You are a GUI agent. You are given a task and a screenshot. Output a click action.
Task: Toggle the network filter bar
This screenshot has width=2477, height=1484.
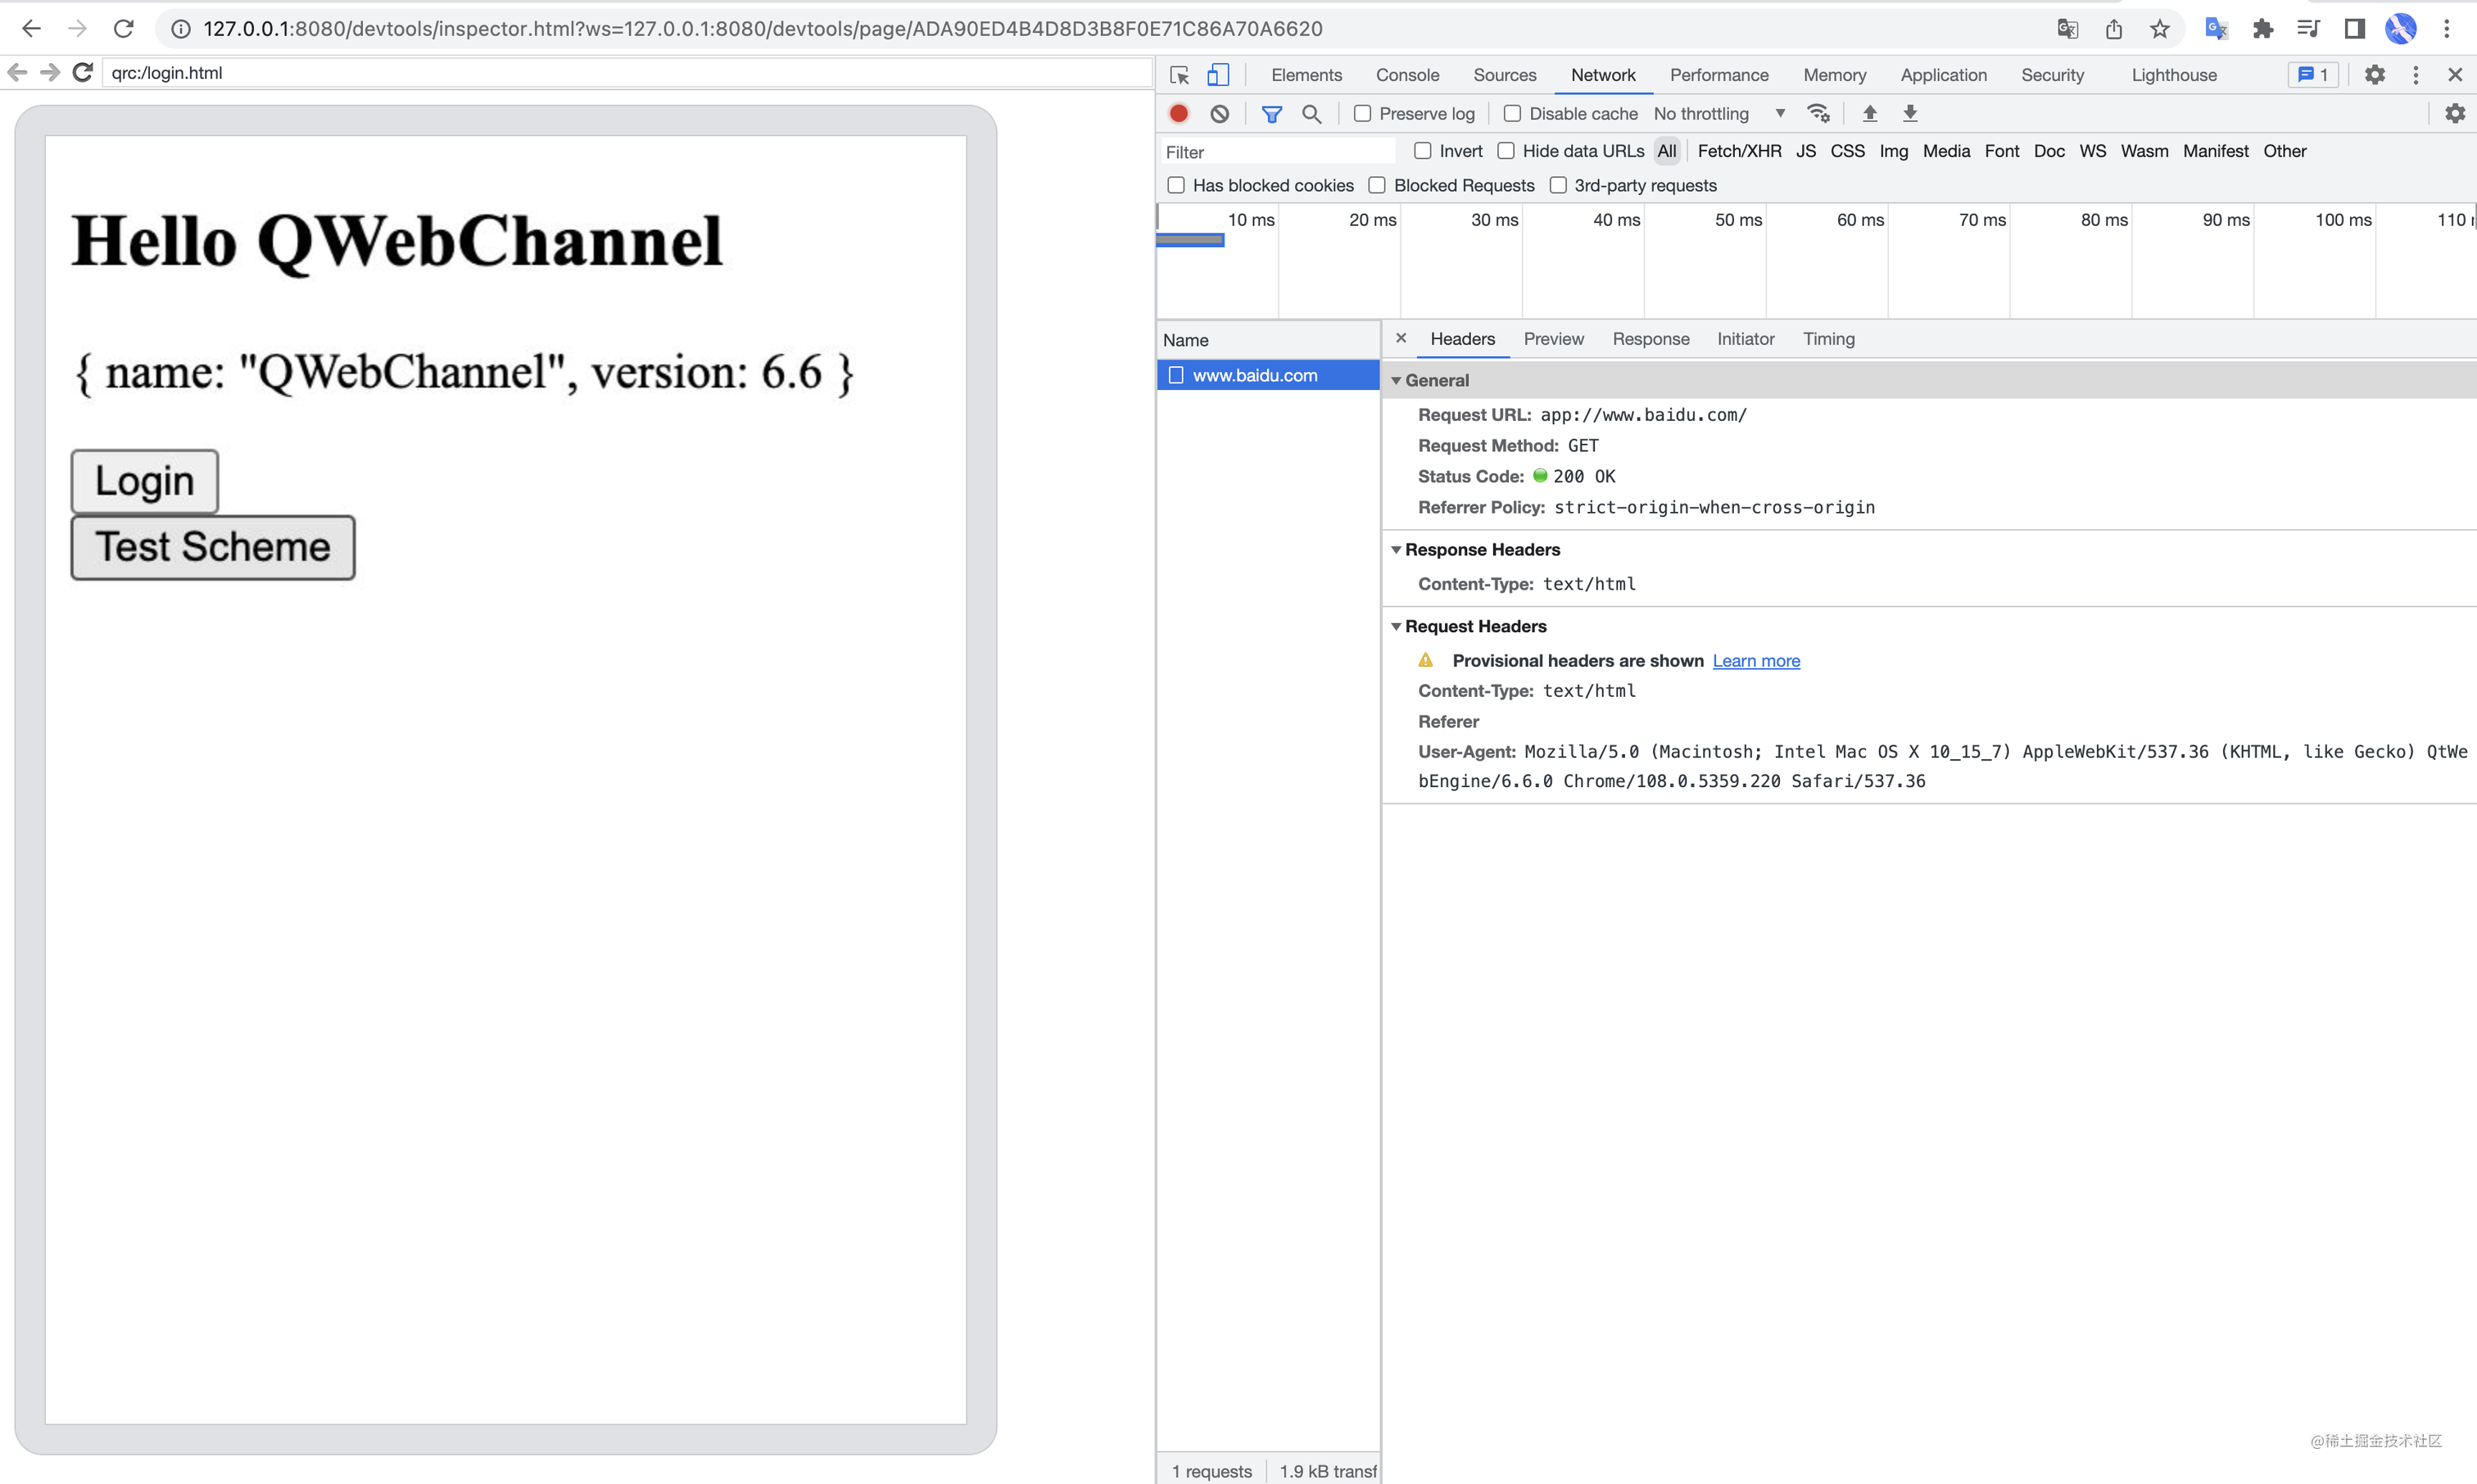click(1272, 113)
